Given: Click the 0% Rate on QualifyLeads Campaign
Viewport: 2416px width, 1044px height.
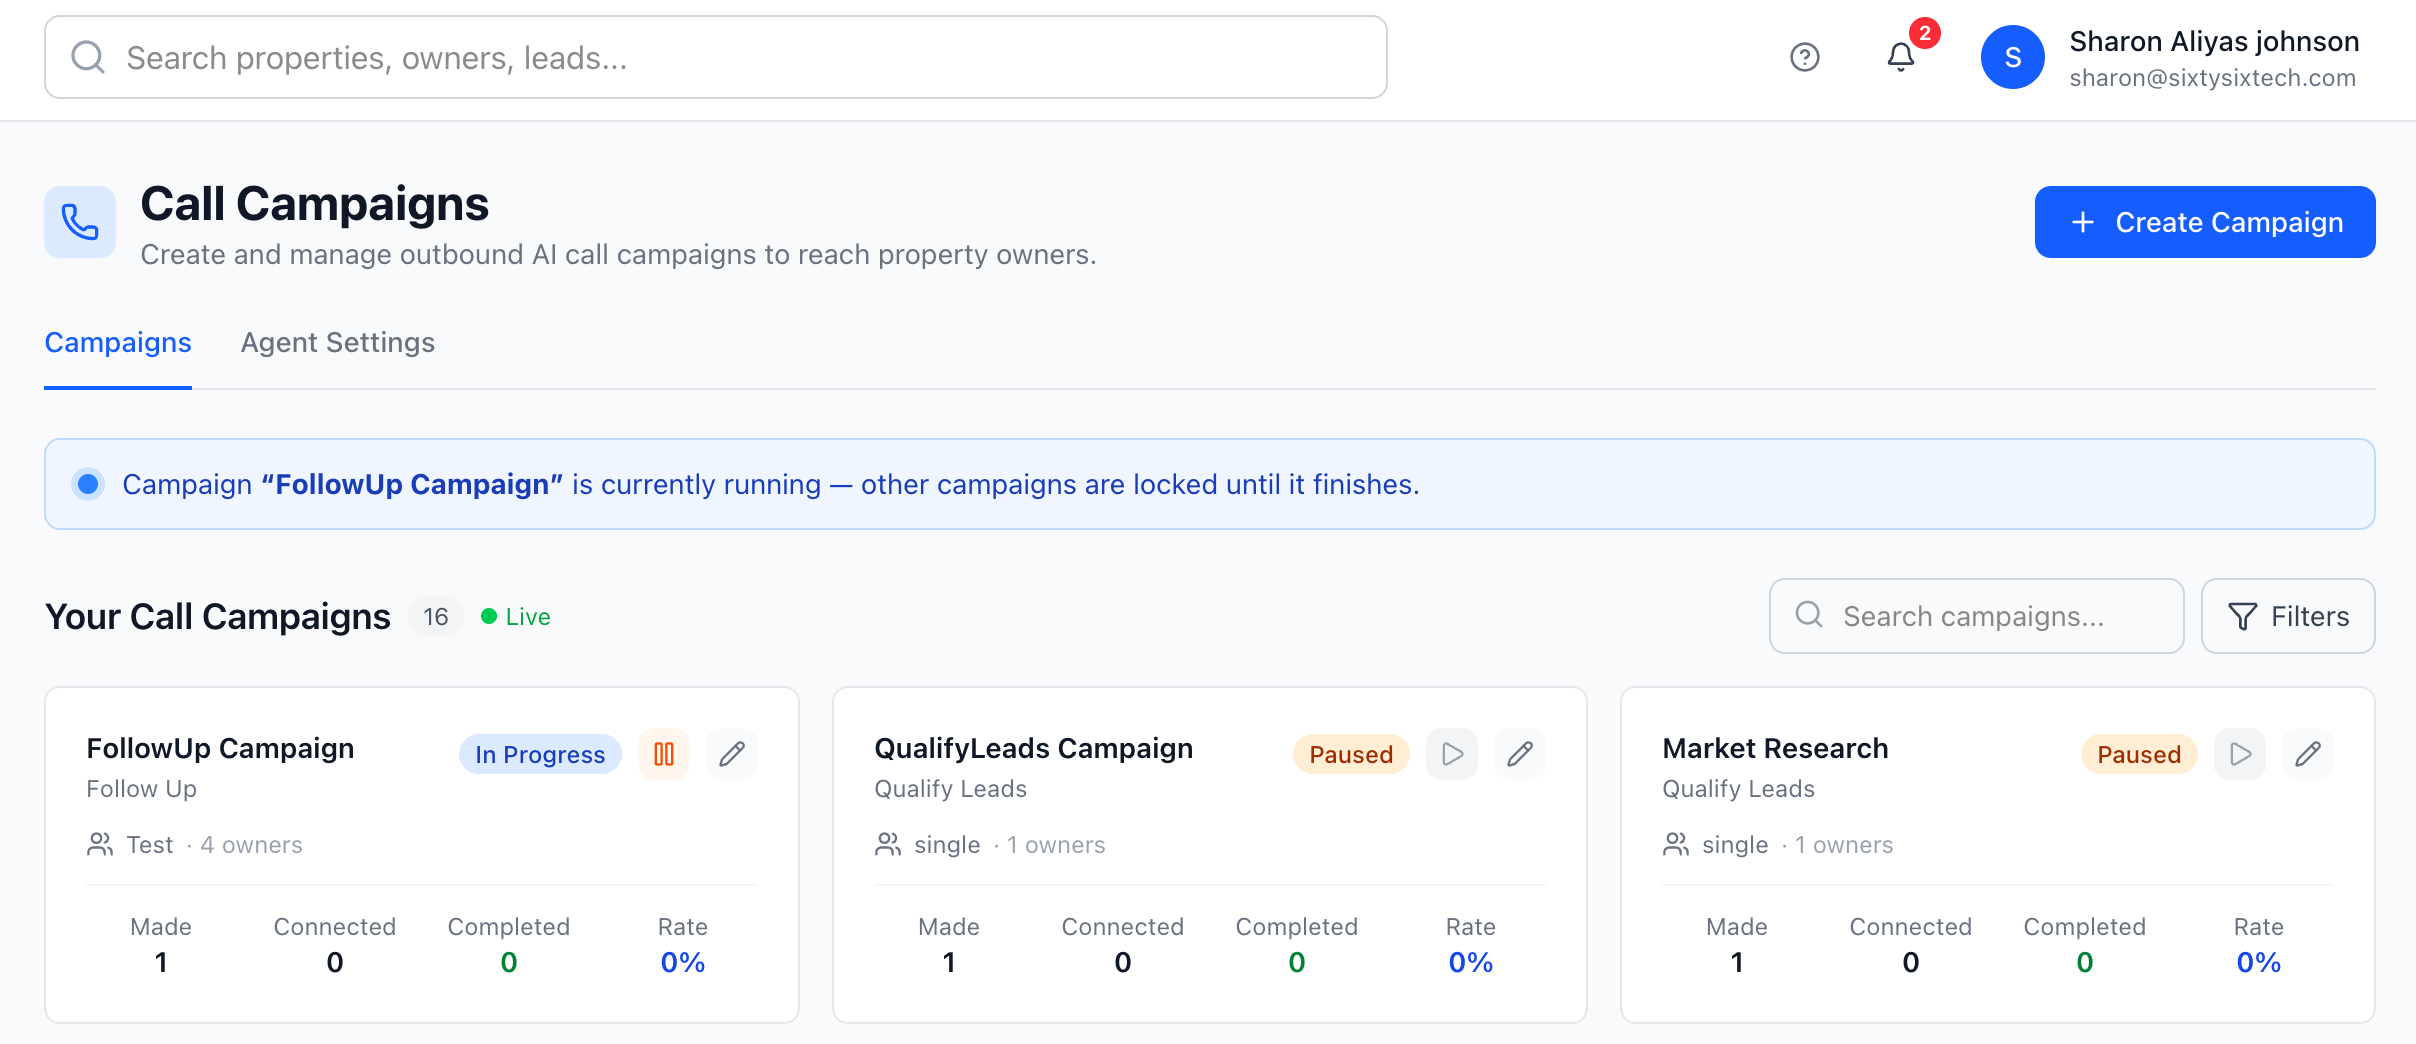Looking at the screenshot, I should pos(1471,962).
